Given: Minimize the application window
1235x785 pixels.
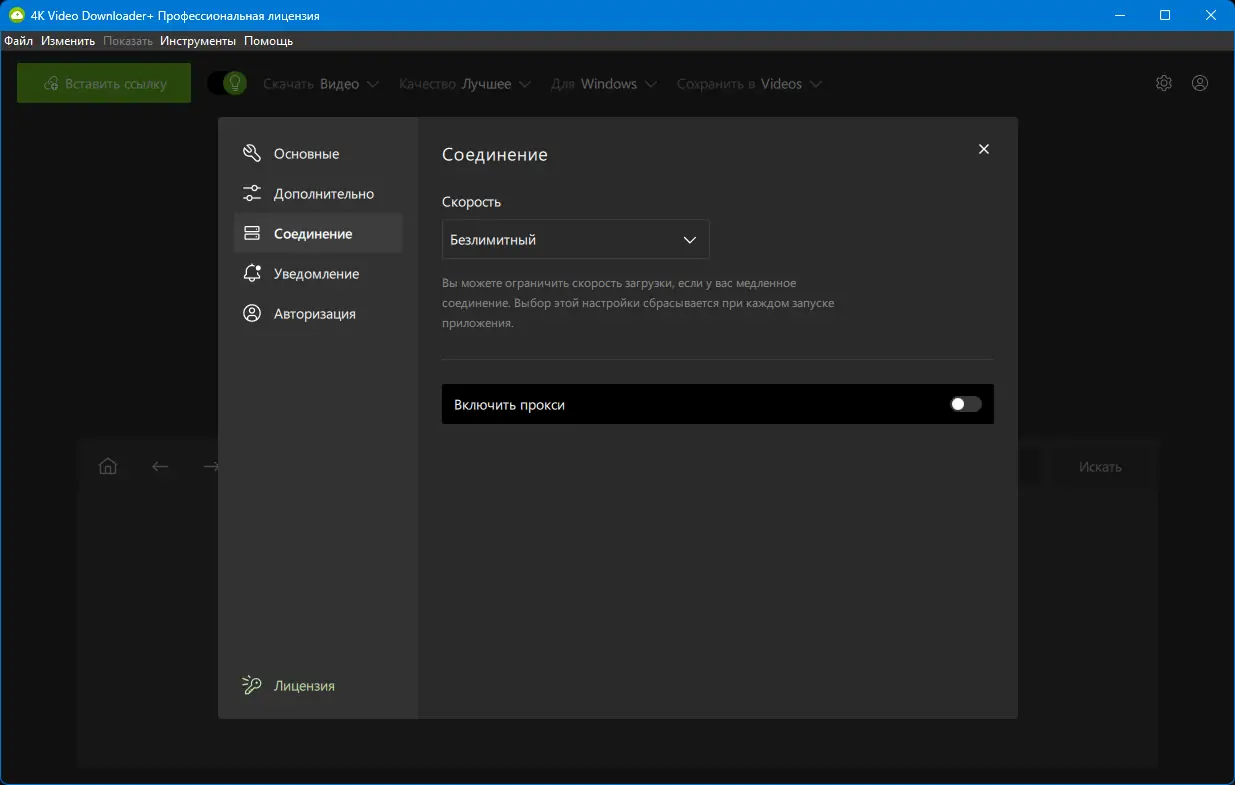Looking at the screenshot, I should pos(1119,16).
